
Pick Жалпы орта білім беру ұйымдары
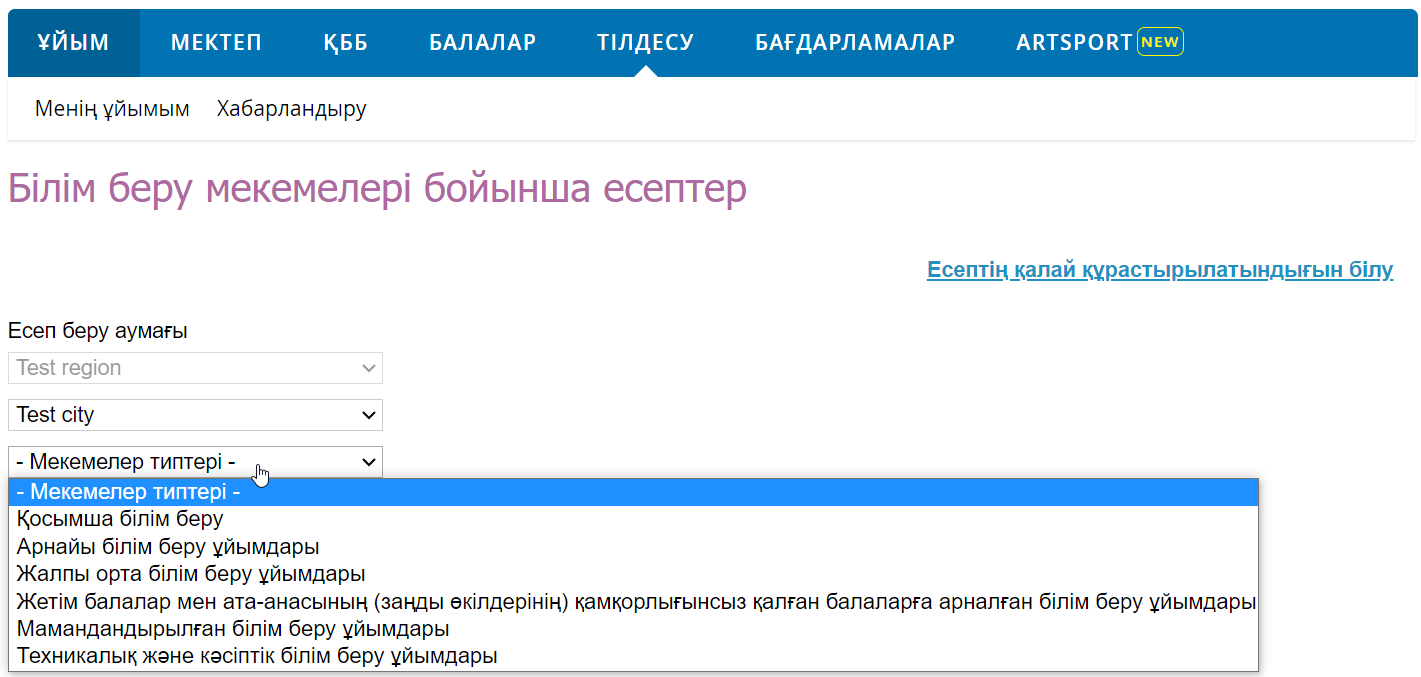click(191, 574)
